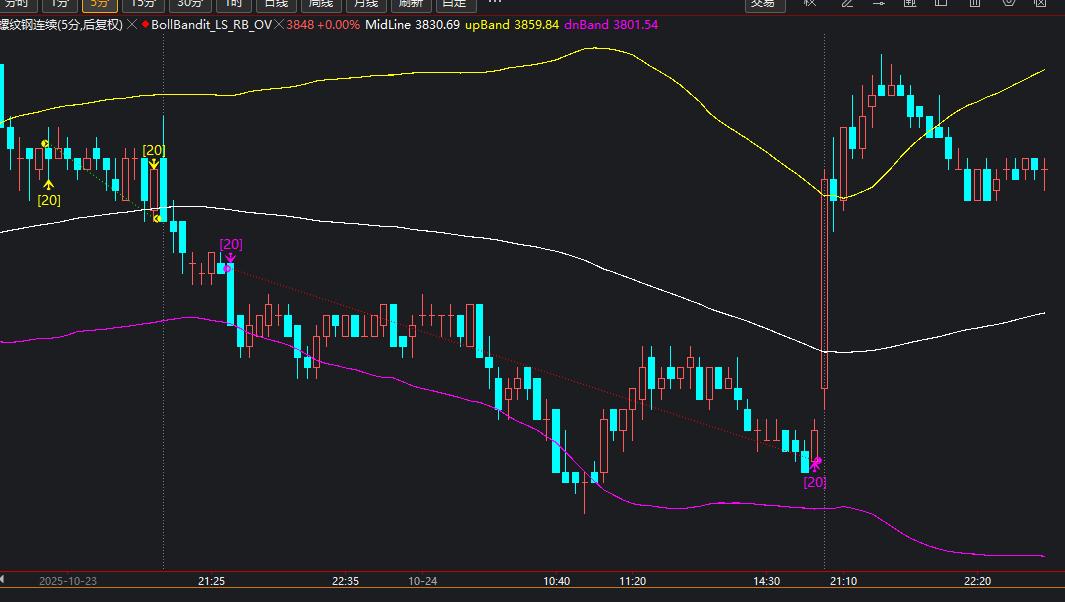
Task: Open the pencil drawing tool
Action: pyautogui.click(x=847, y=4)
